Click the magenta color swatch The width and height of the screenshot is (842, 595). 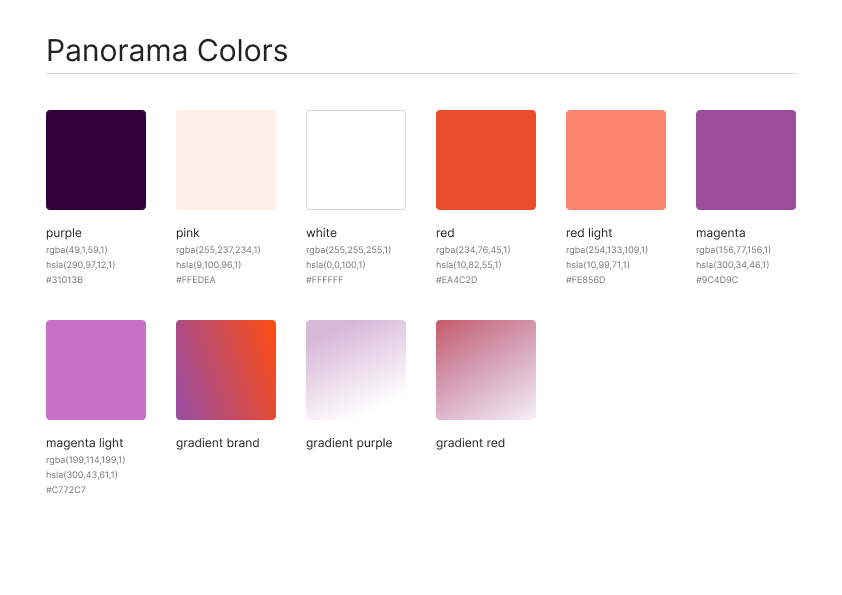[746, 160]
